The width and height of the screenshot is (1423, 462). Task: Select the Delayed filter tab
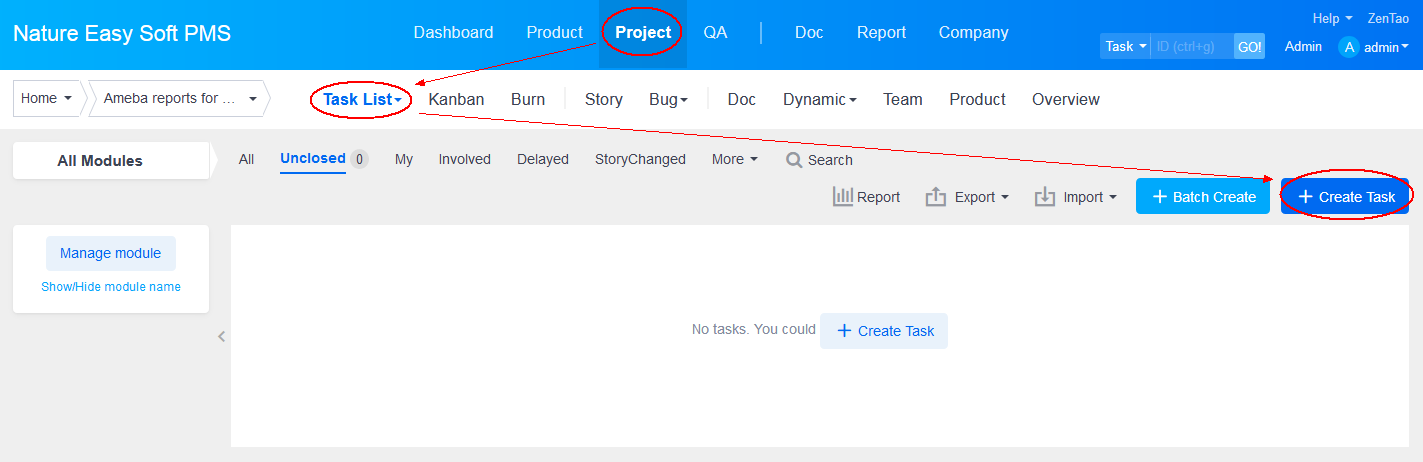[x=542, y=159]
